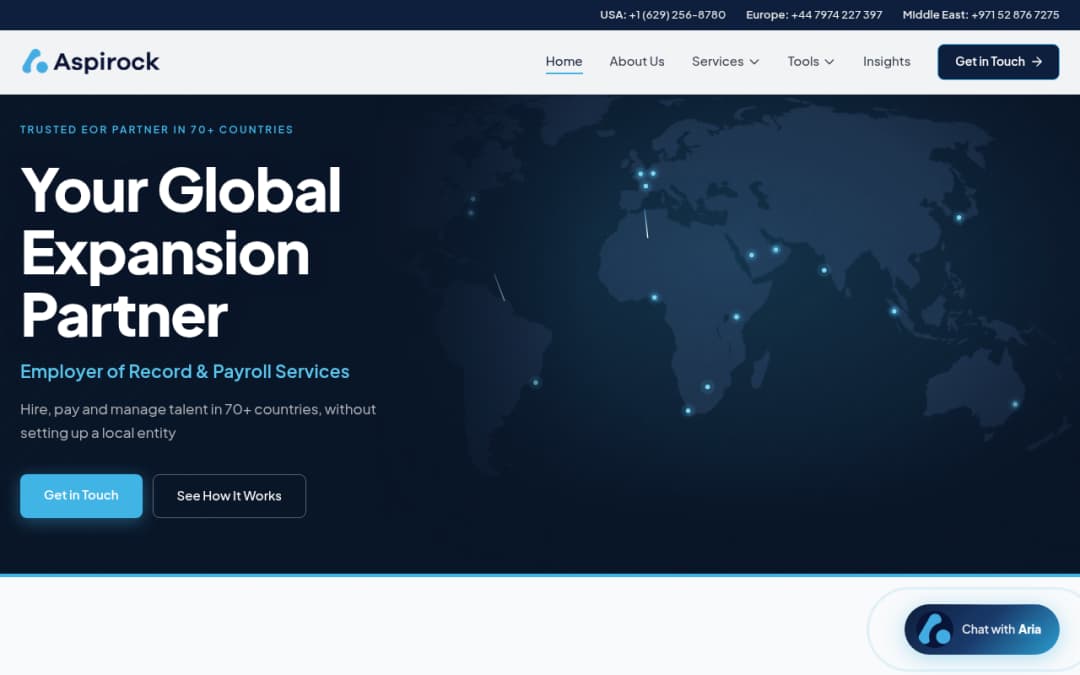Viewport: 1080px width, 675px height.
Task: Open Chat with Aria widget
Action: (982, 630)
